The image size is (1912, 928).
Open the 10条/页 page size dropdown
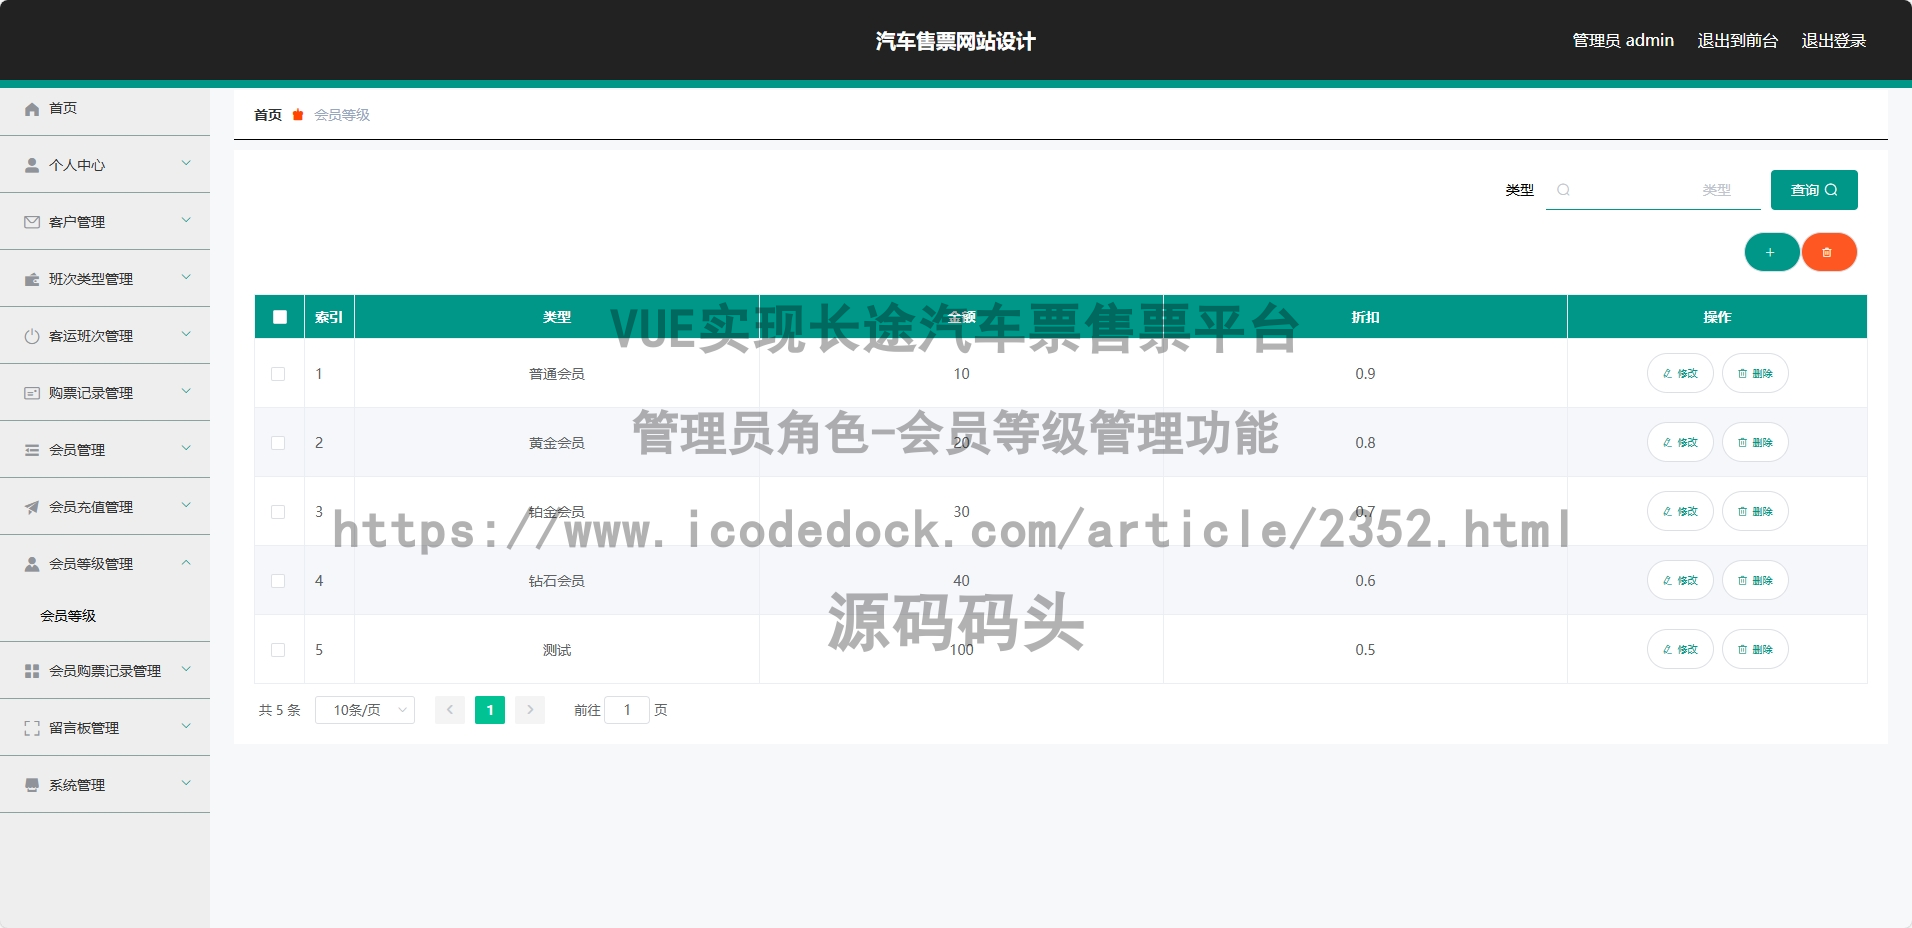point(365,710)
